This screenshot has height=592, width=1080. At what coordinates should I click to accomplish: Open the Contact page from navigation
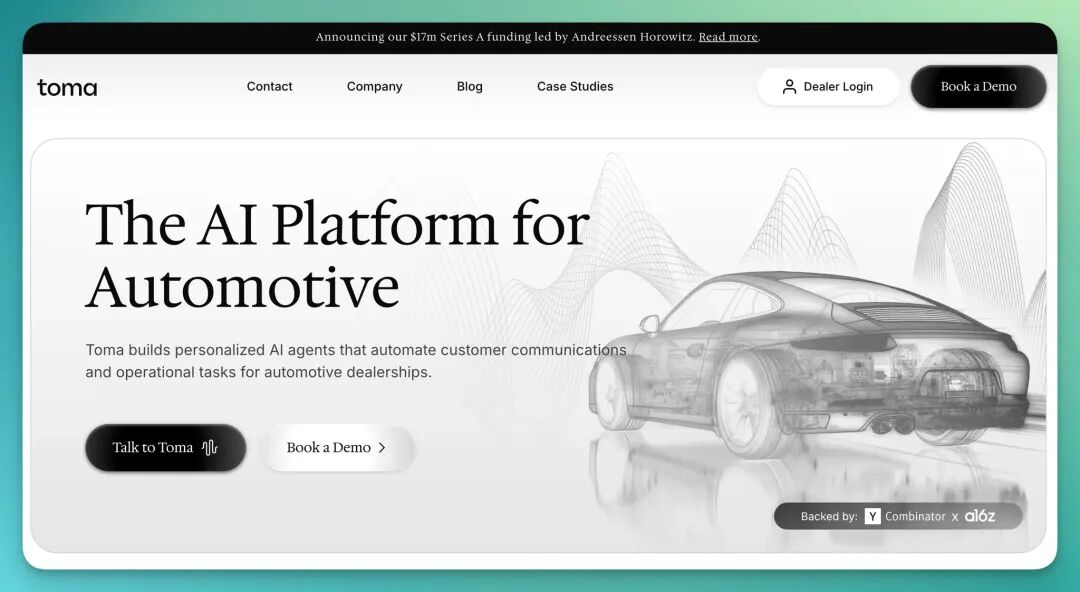269,87
